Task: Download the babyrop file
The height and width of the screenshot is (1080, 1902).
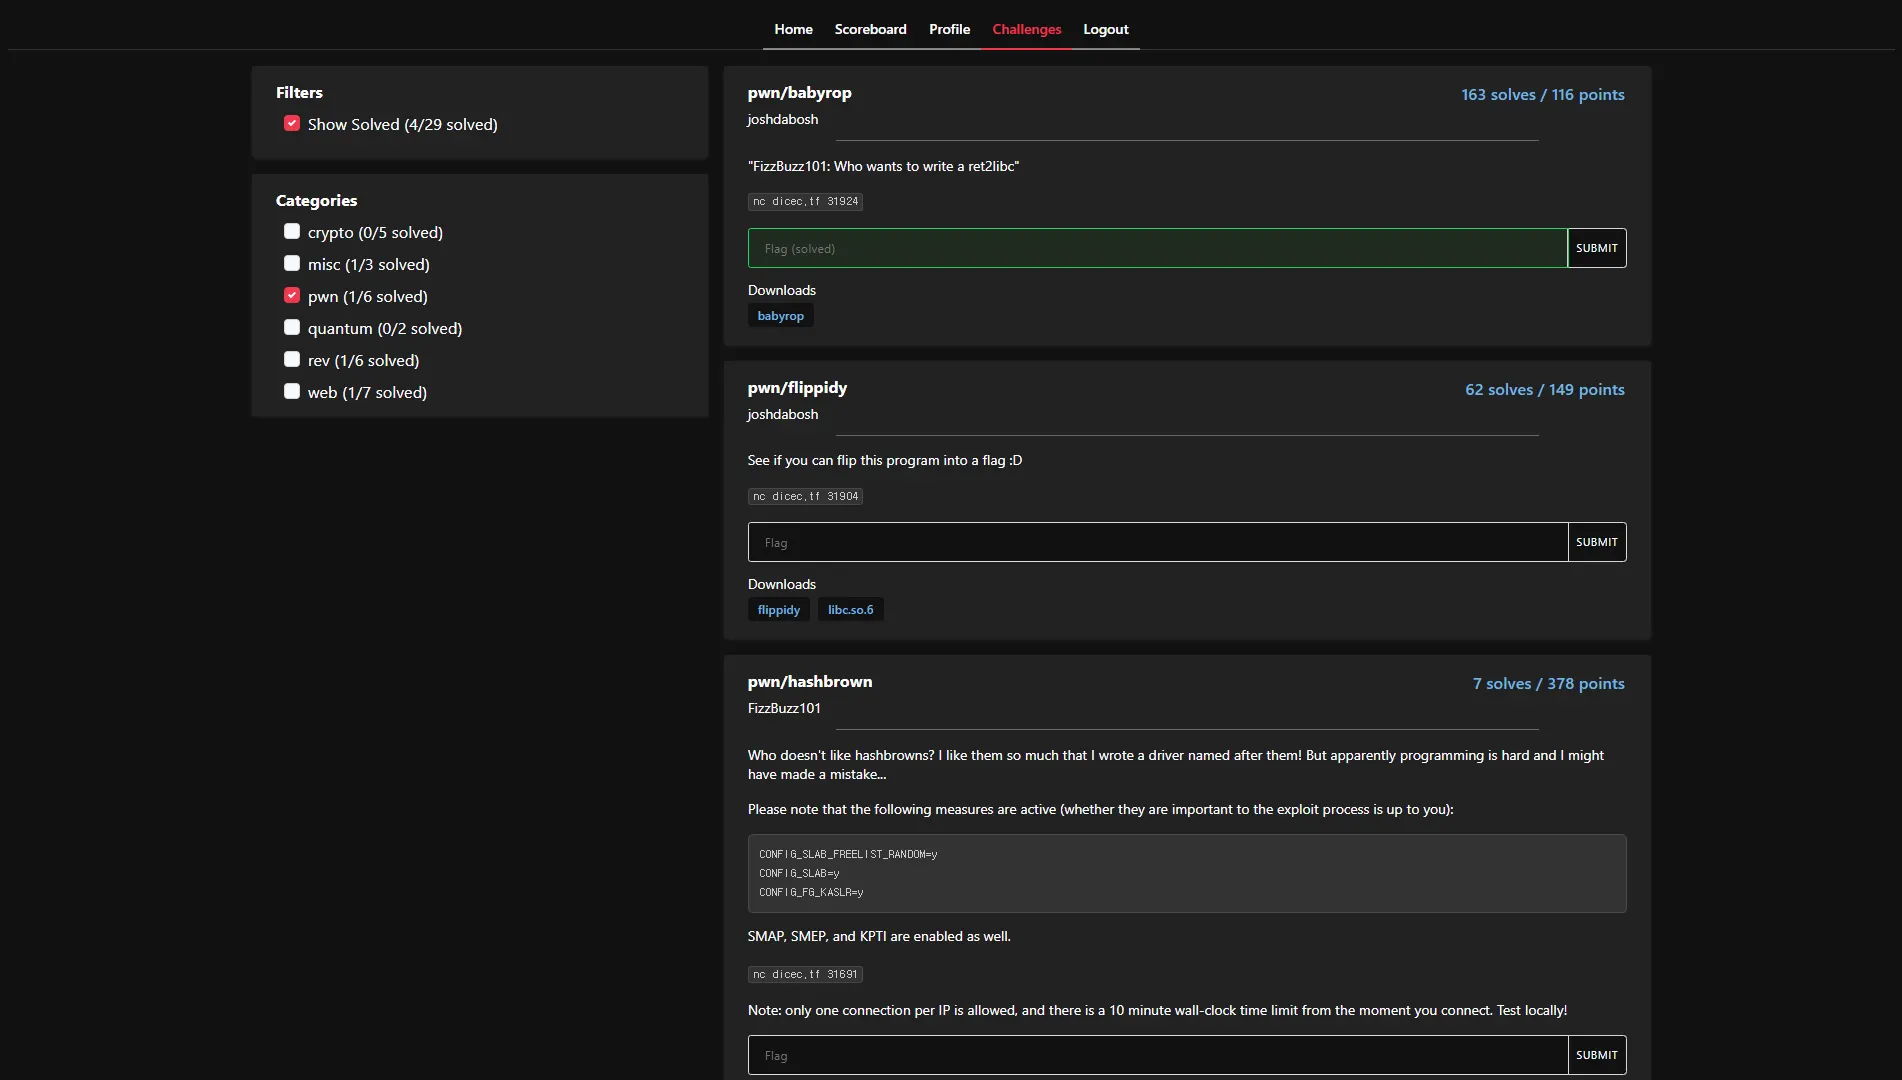Action: [x=780, y=316]
